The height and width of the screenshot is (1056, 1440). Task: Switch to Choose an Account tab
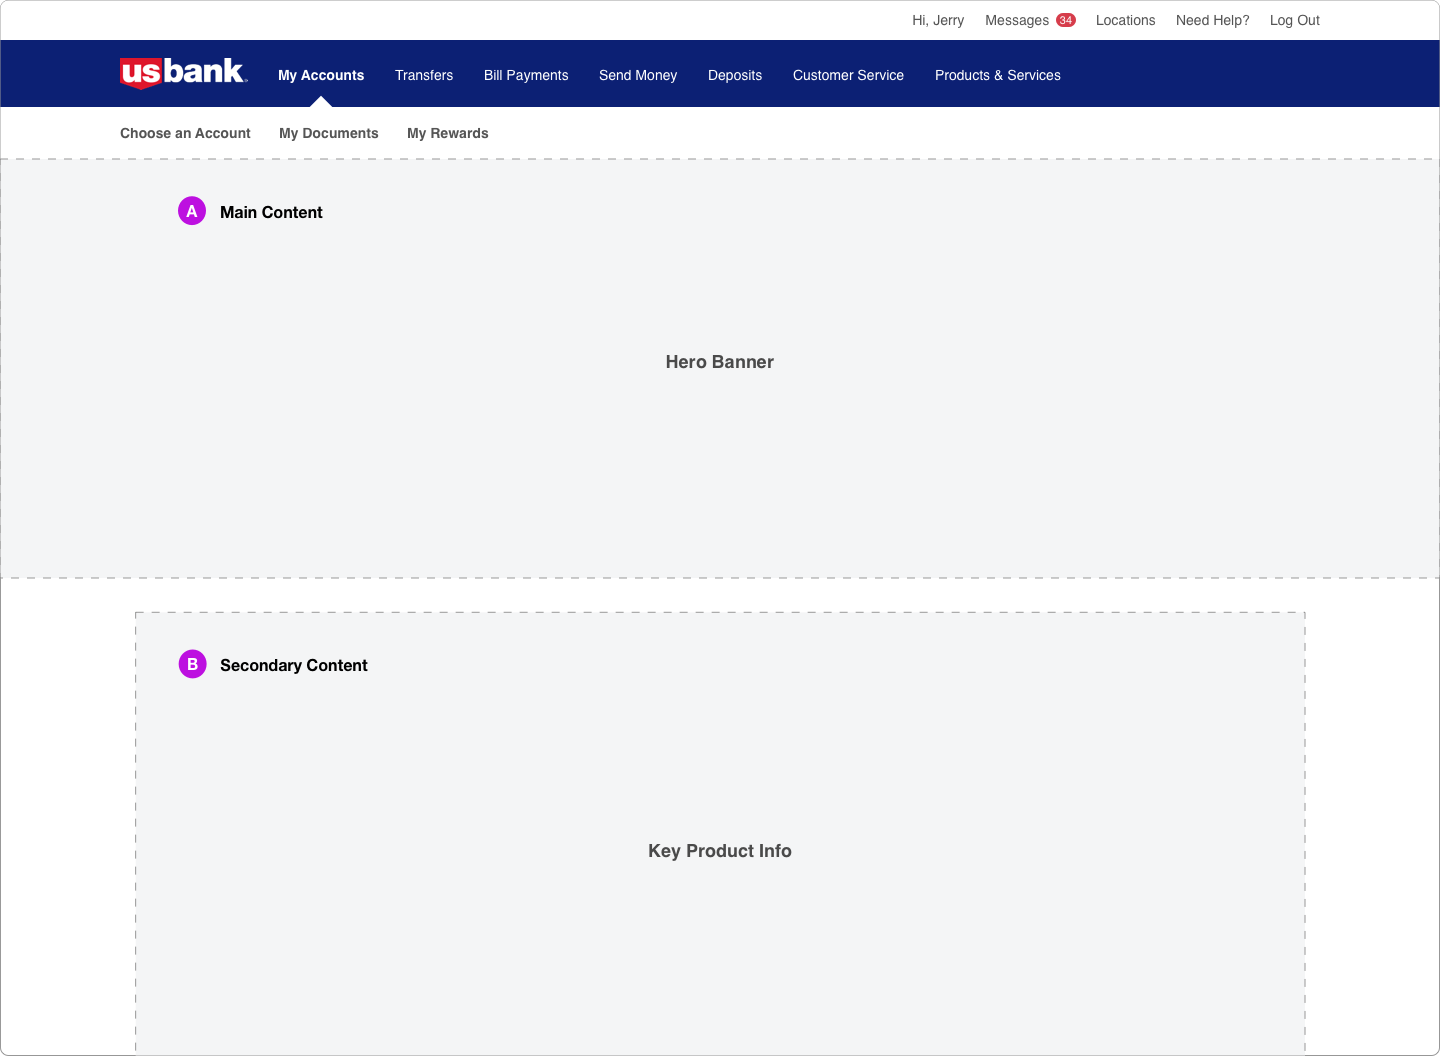click(185, 133)
